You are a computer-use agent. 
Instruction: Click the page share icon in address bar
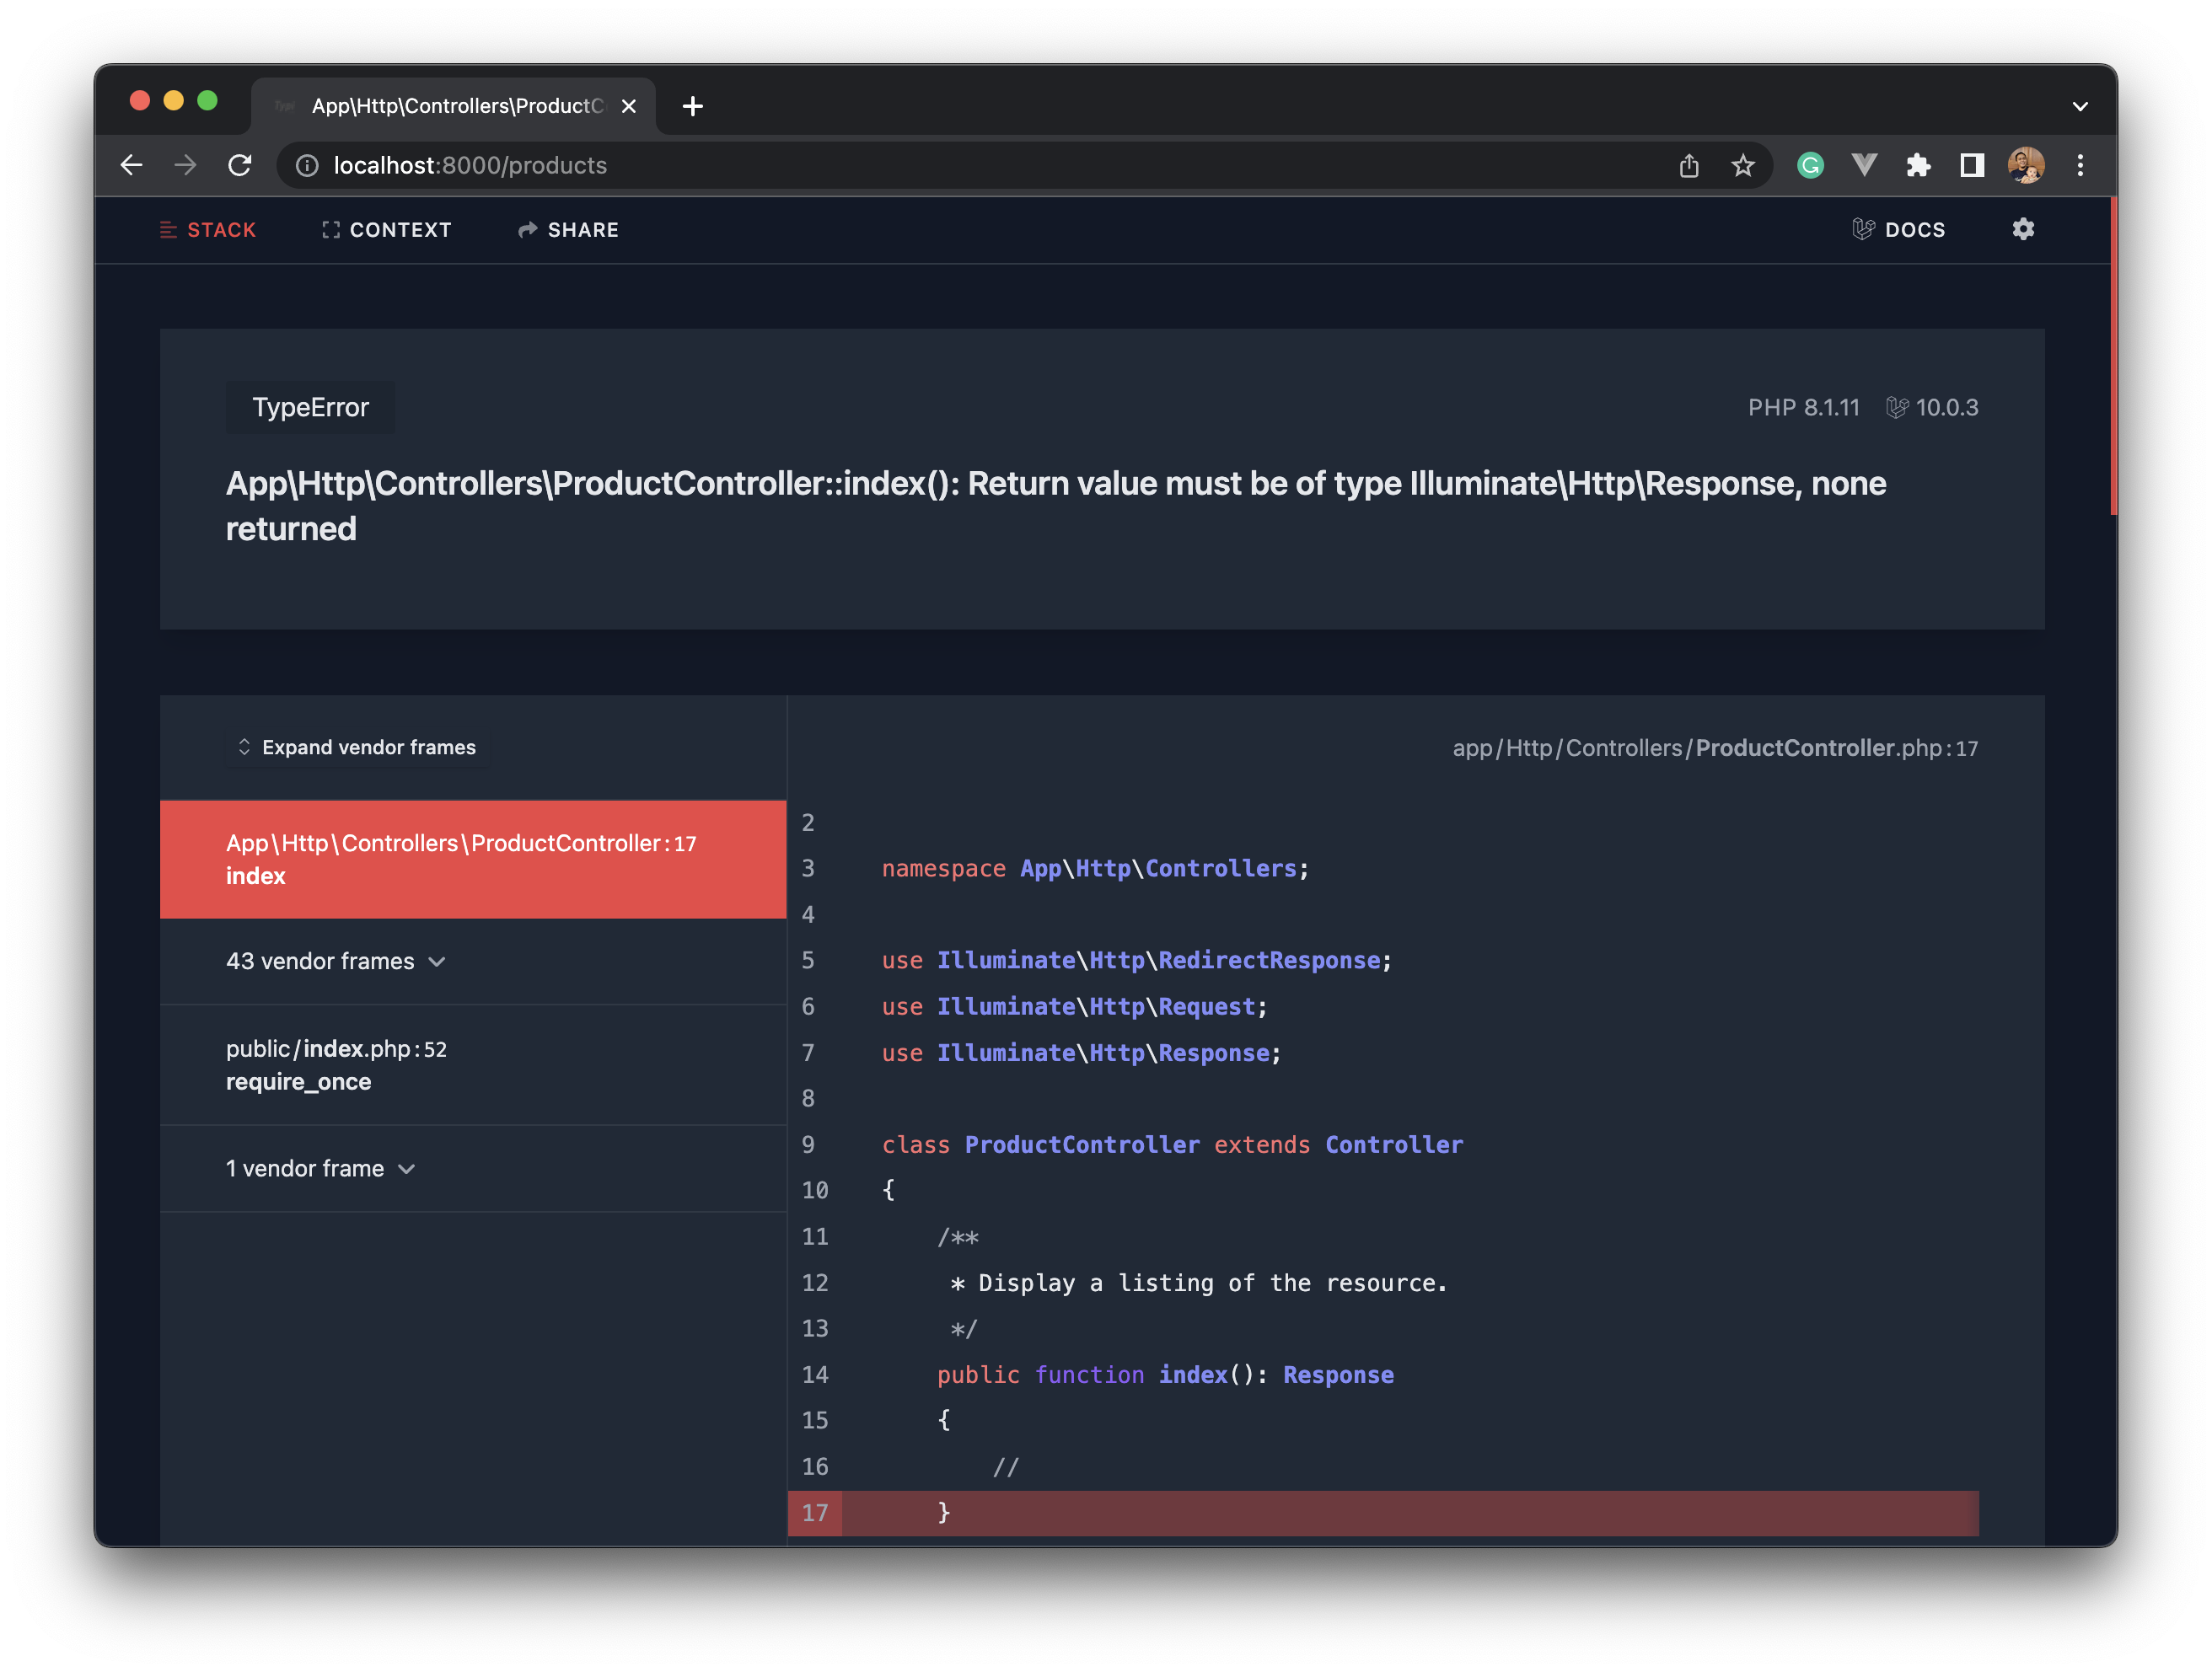click(x=1689, y=165)
